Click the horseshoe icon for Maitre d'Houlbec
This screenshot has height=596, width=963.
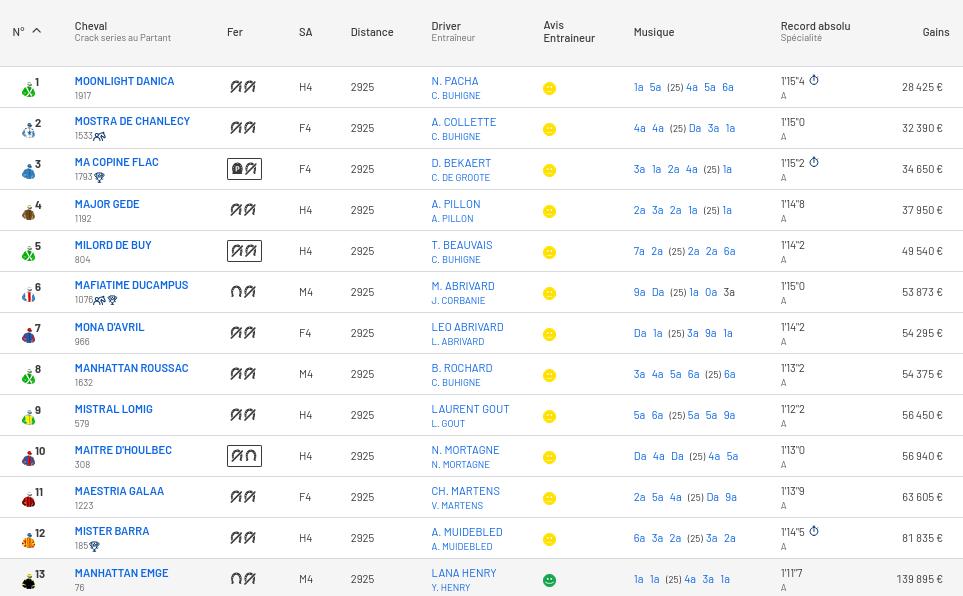(244, 456)
